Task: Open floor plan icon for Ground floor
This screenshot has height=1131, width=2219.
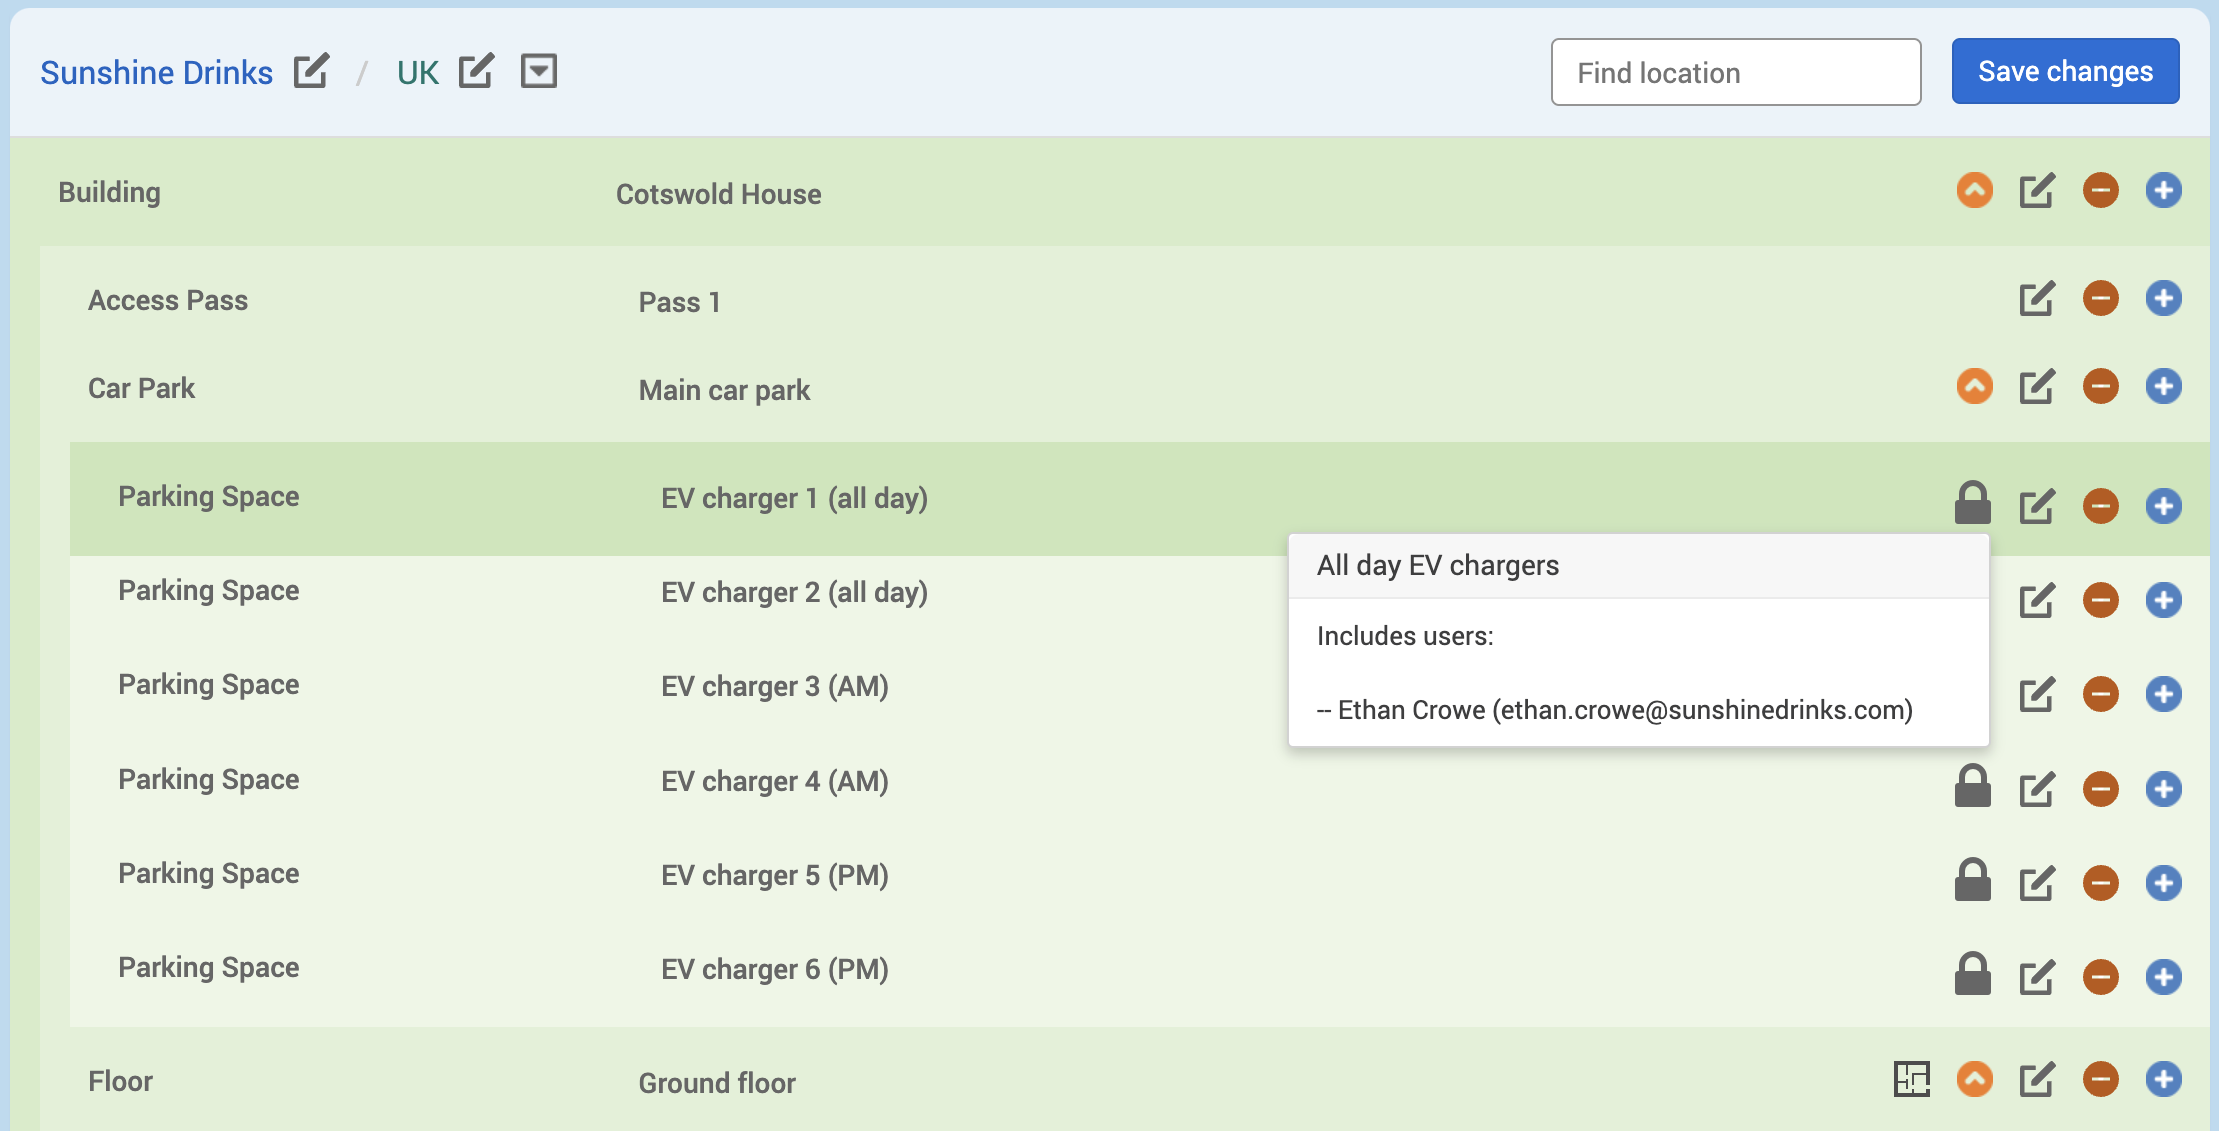Action: coord(1911,1079)
